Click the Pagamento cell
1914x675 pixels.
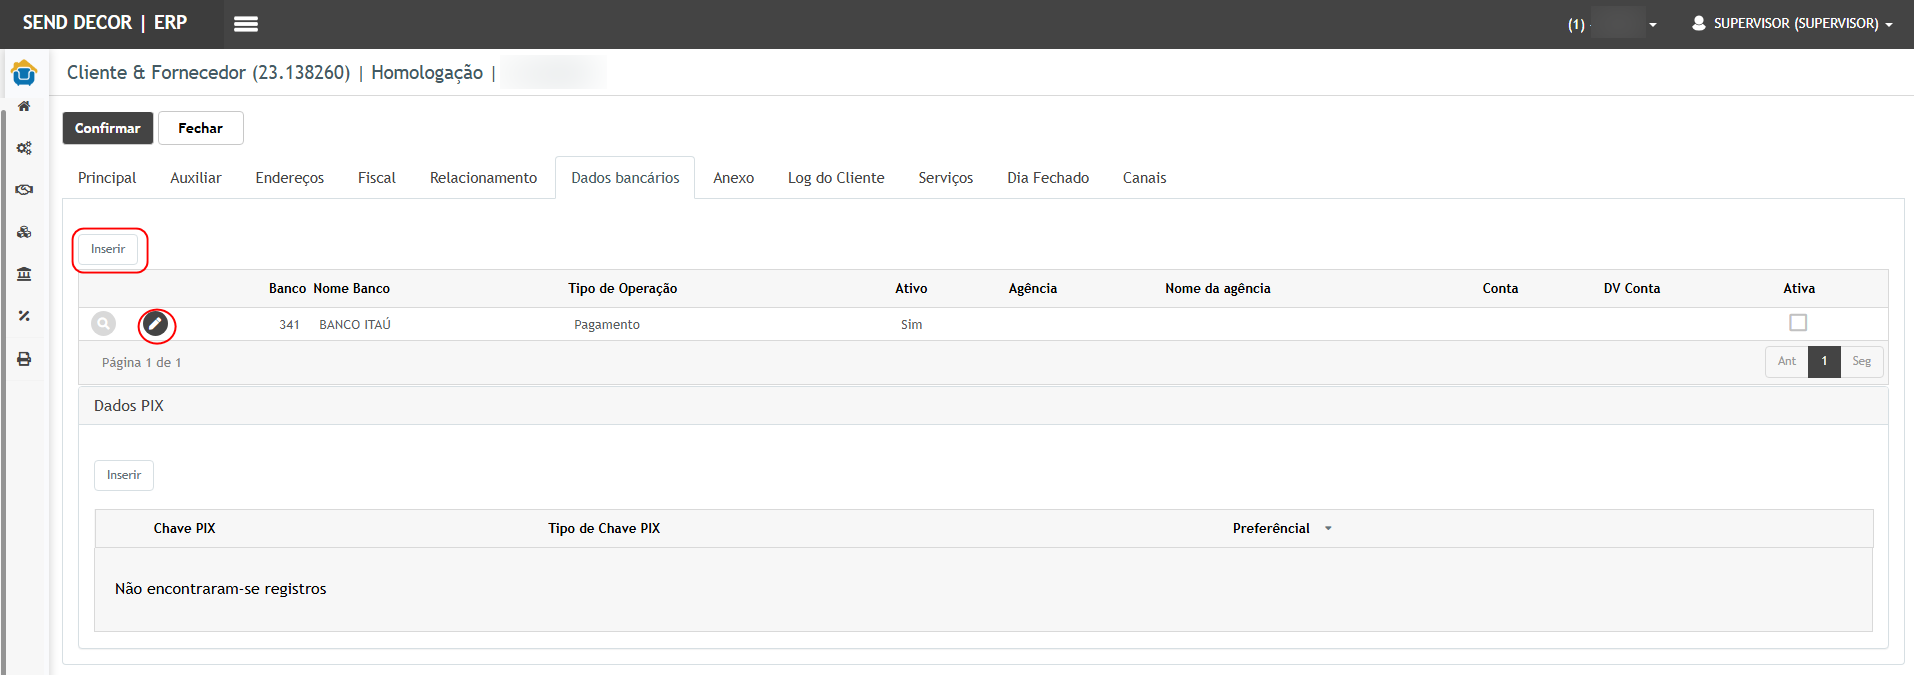tap(607, 325)
